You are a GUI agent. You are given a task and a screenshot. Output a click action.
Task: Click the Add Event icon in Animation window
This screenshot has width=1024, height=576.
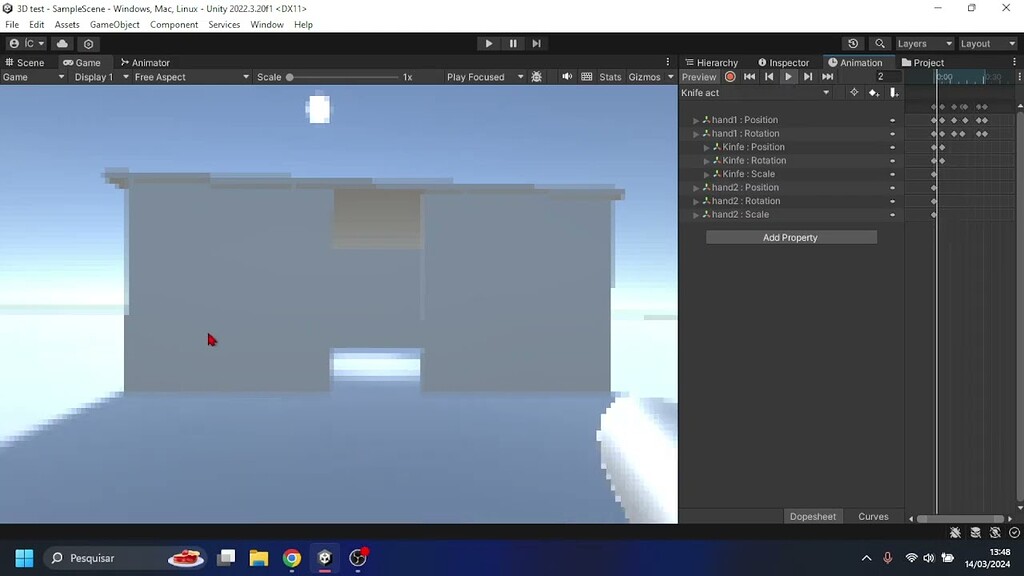tap(893, 92)
